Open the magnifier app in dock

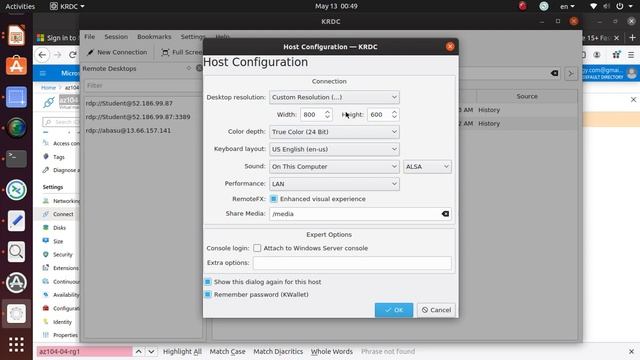click(16, 251)
